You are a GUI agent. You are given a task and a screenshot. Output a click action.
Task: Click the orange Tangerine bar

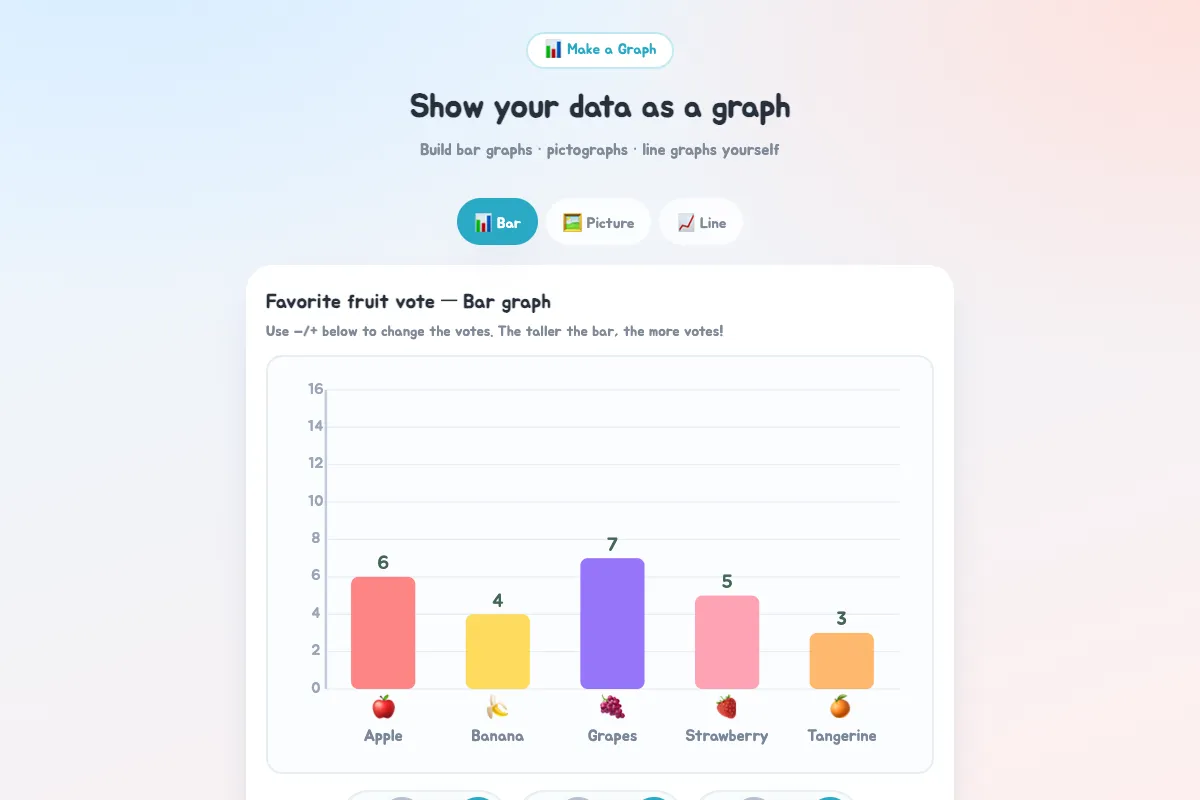coord(841,661)
